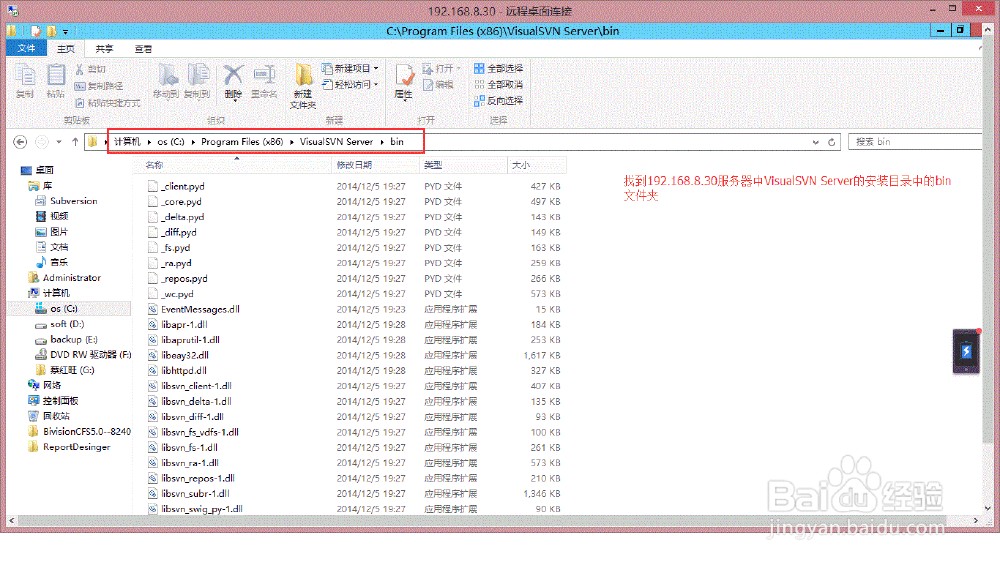The image size is (1000, 562).
Task: Click Select all in the ribbon
Action: coord(499,68)
